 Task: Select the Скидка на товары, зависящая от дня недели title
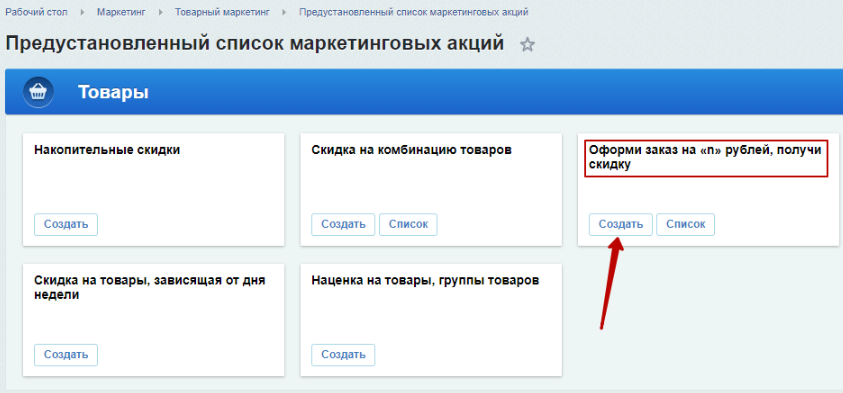(x=150, y=288)
